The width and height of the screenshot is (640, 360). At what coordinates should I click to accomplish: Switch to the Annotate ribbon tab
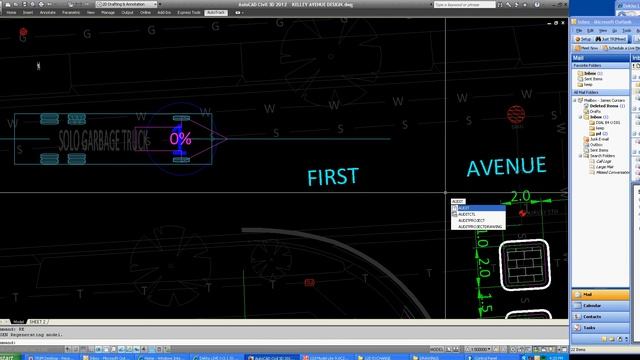(48, 13)
